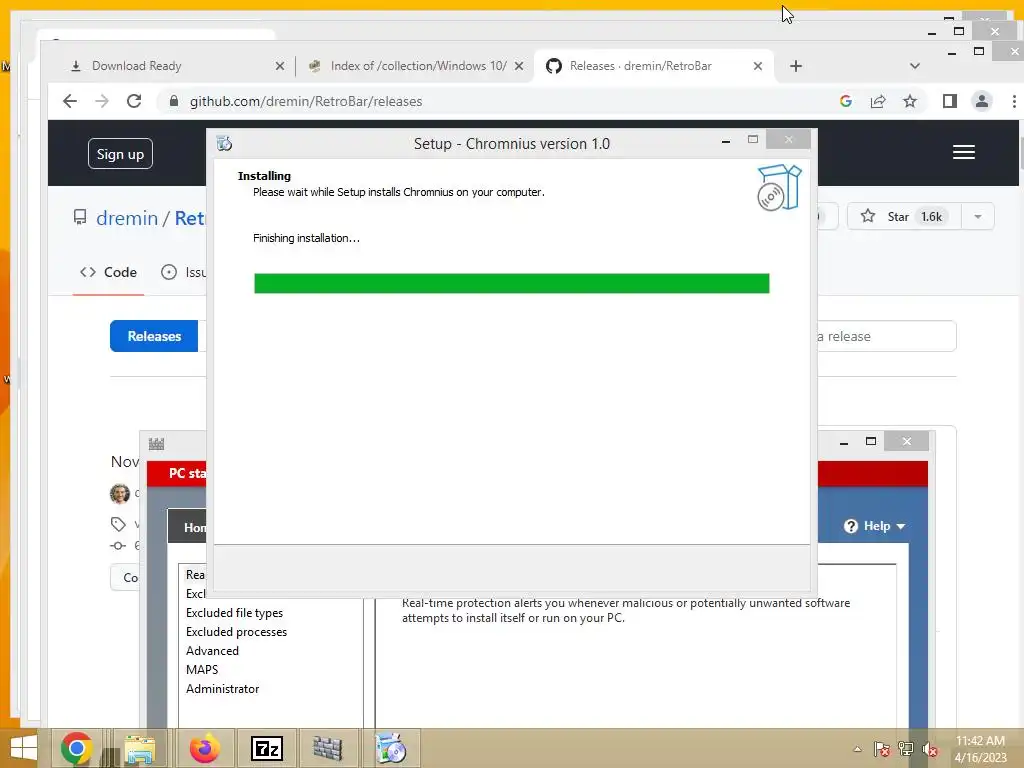Viewport: 1024px width, 768px height.
Task: Open the tab search chevron
Action: [x=915, y=66]
